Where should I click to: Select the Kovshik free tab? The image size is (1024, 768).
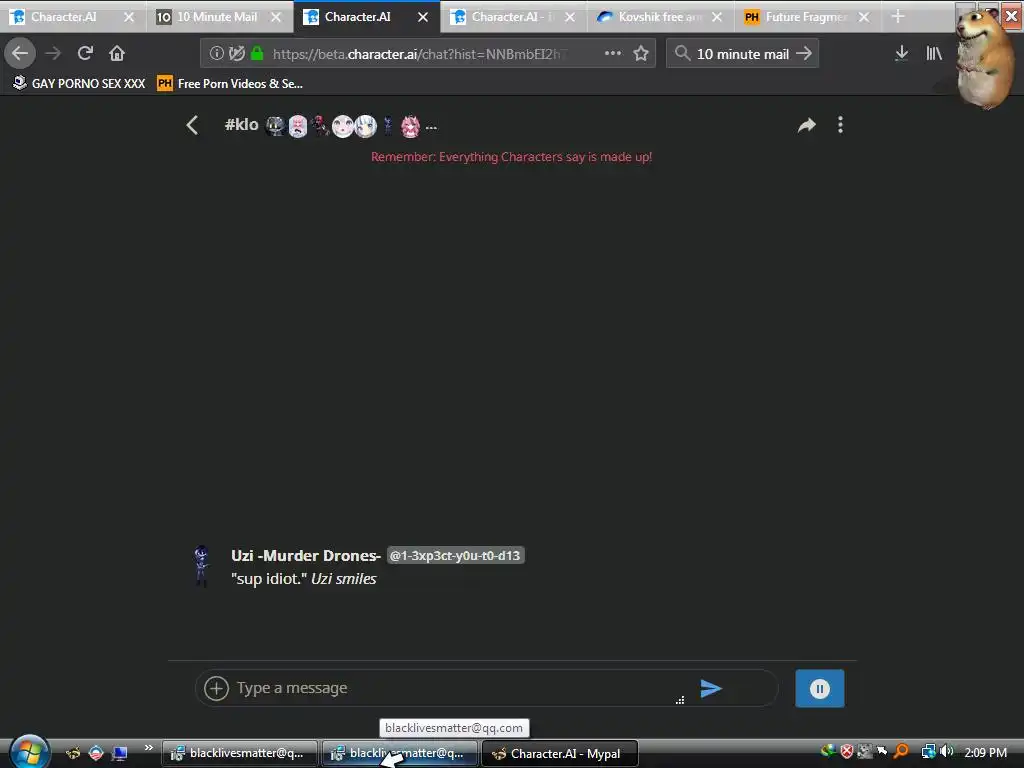(660, 17)
